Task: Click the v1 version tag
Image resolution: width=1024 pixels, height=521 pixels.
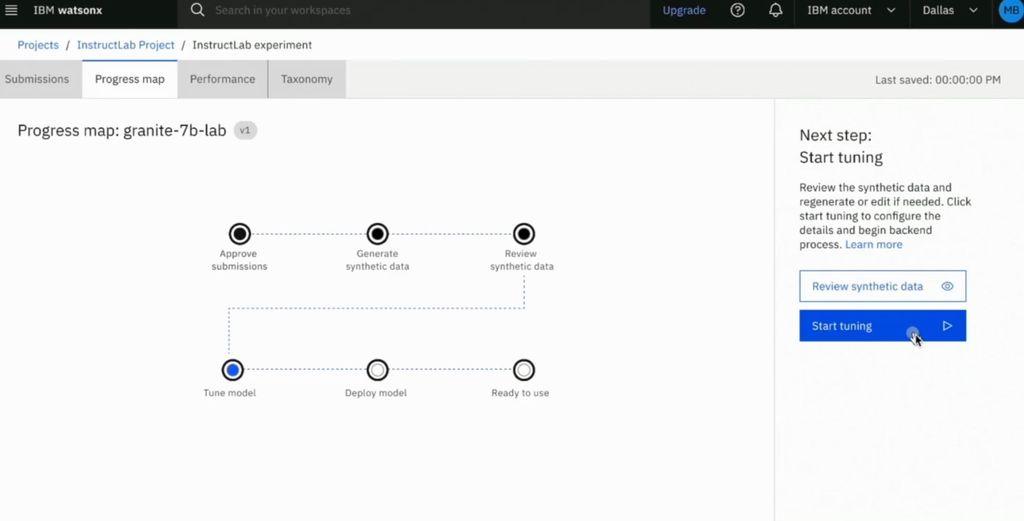Action: 245,131
